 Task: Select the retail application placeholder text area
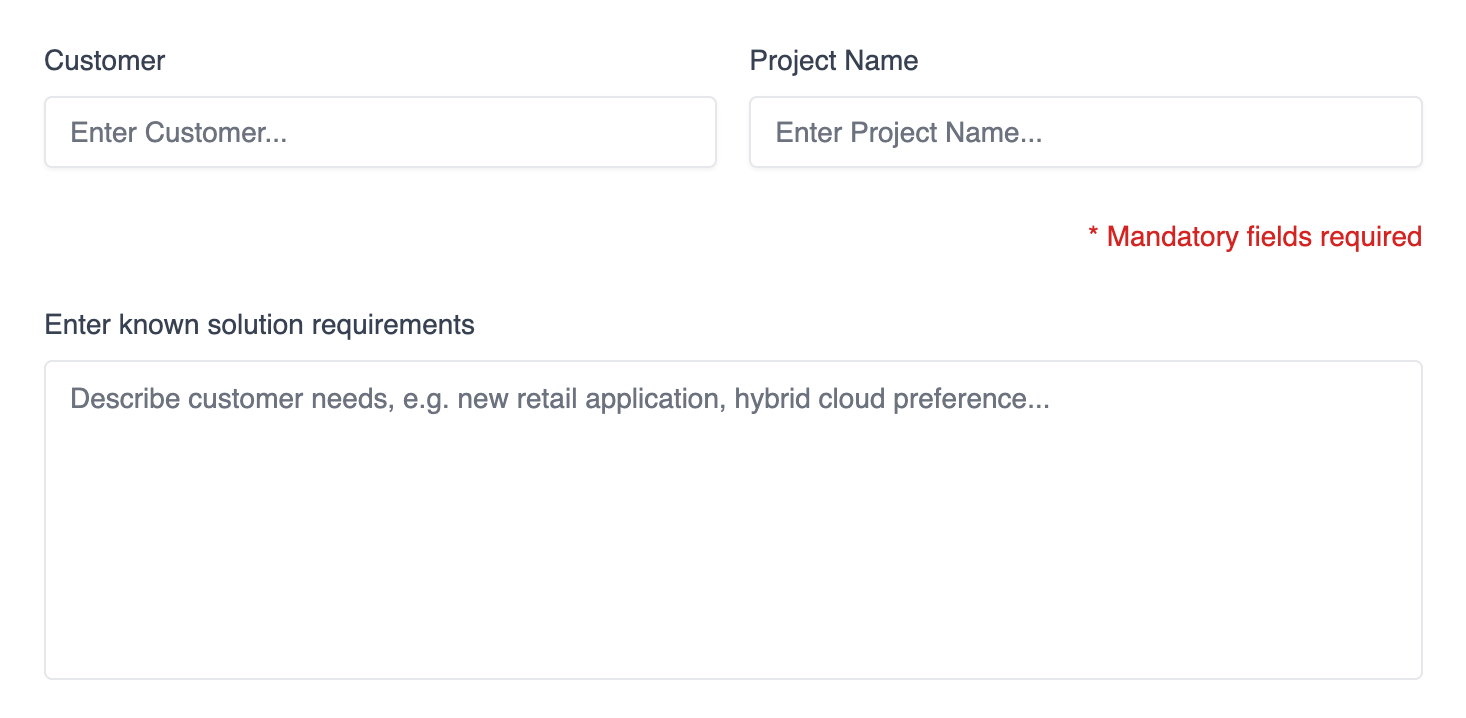[x=560, y=398]
